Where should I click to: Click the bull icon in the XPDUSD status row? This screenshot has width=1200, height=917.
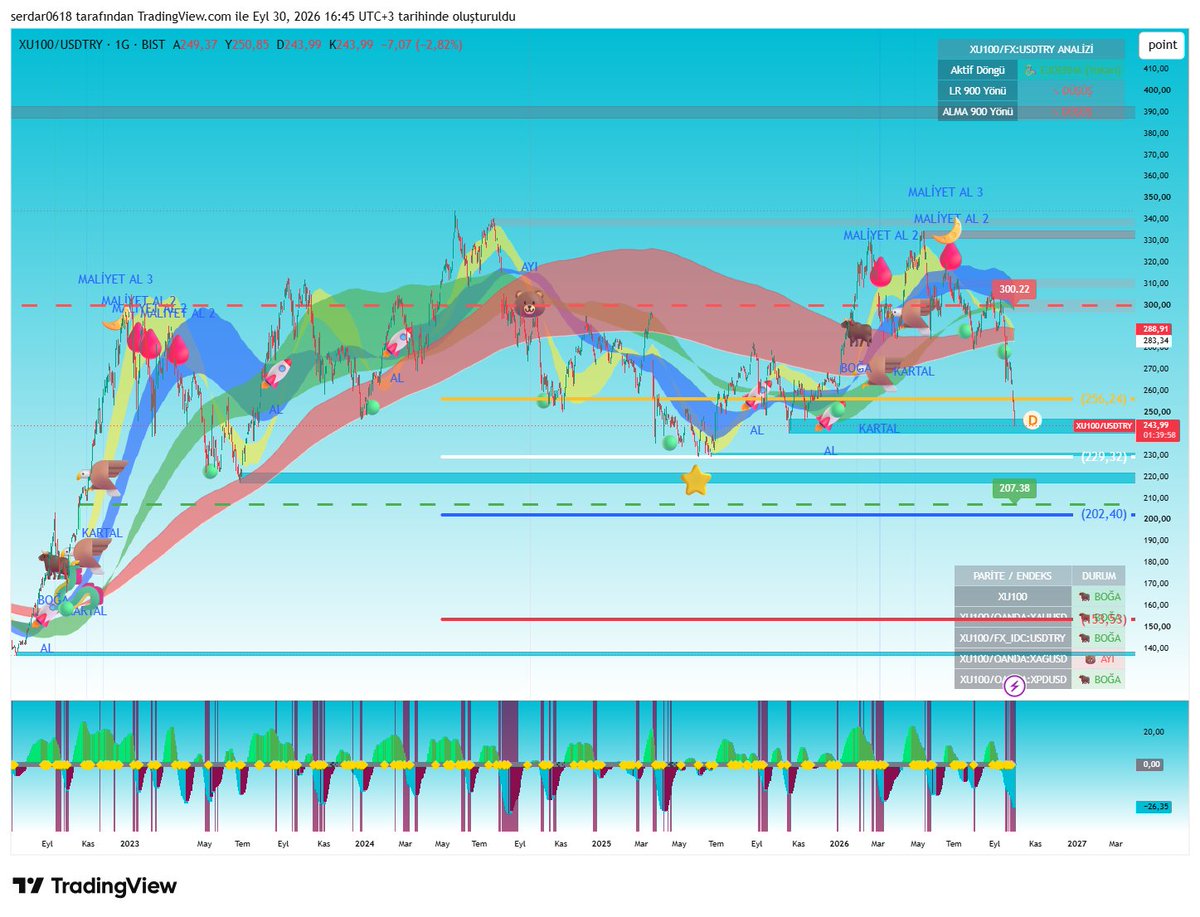1085,680
